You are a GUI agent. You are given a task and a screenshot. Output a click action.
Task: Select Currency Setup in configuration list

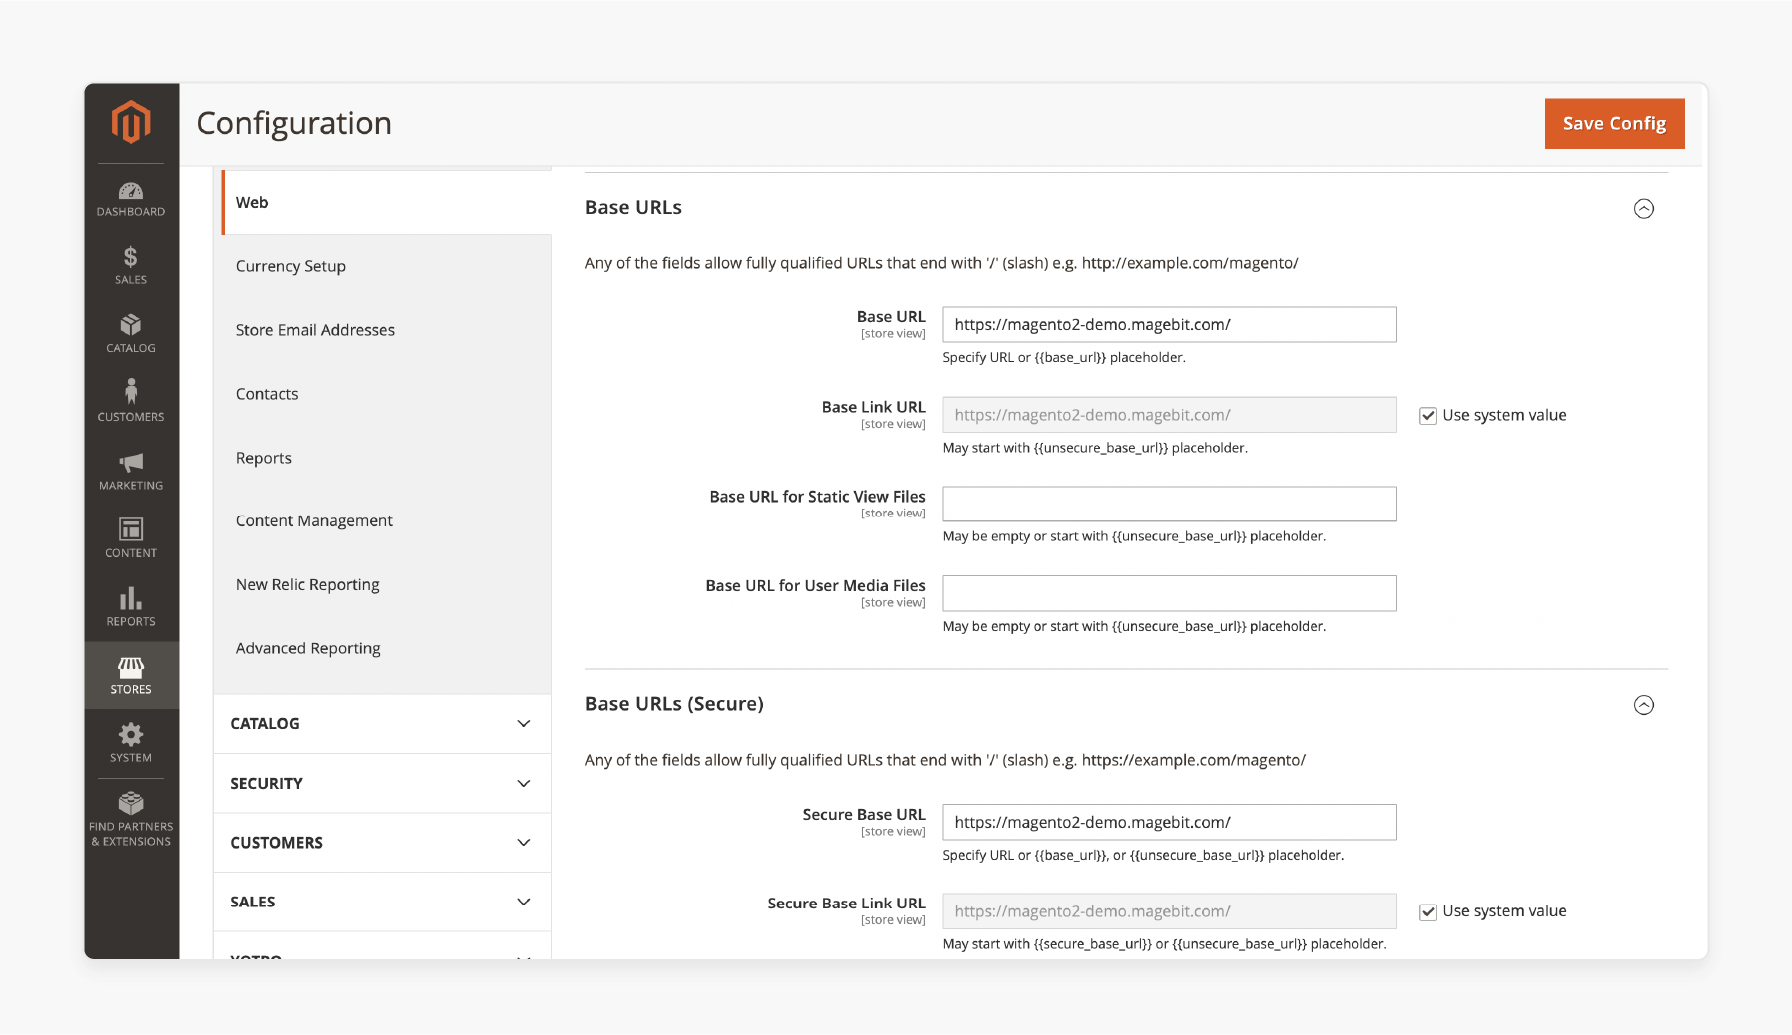pyautogui.click(x=291, y=266)
